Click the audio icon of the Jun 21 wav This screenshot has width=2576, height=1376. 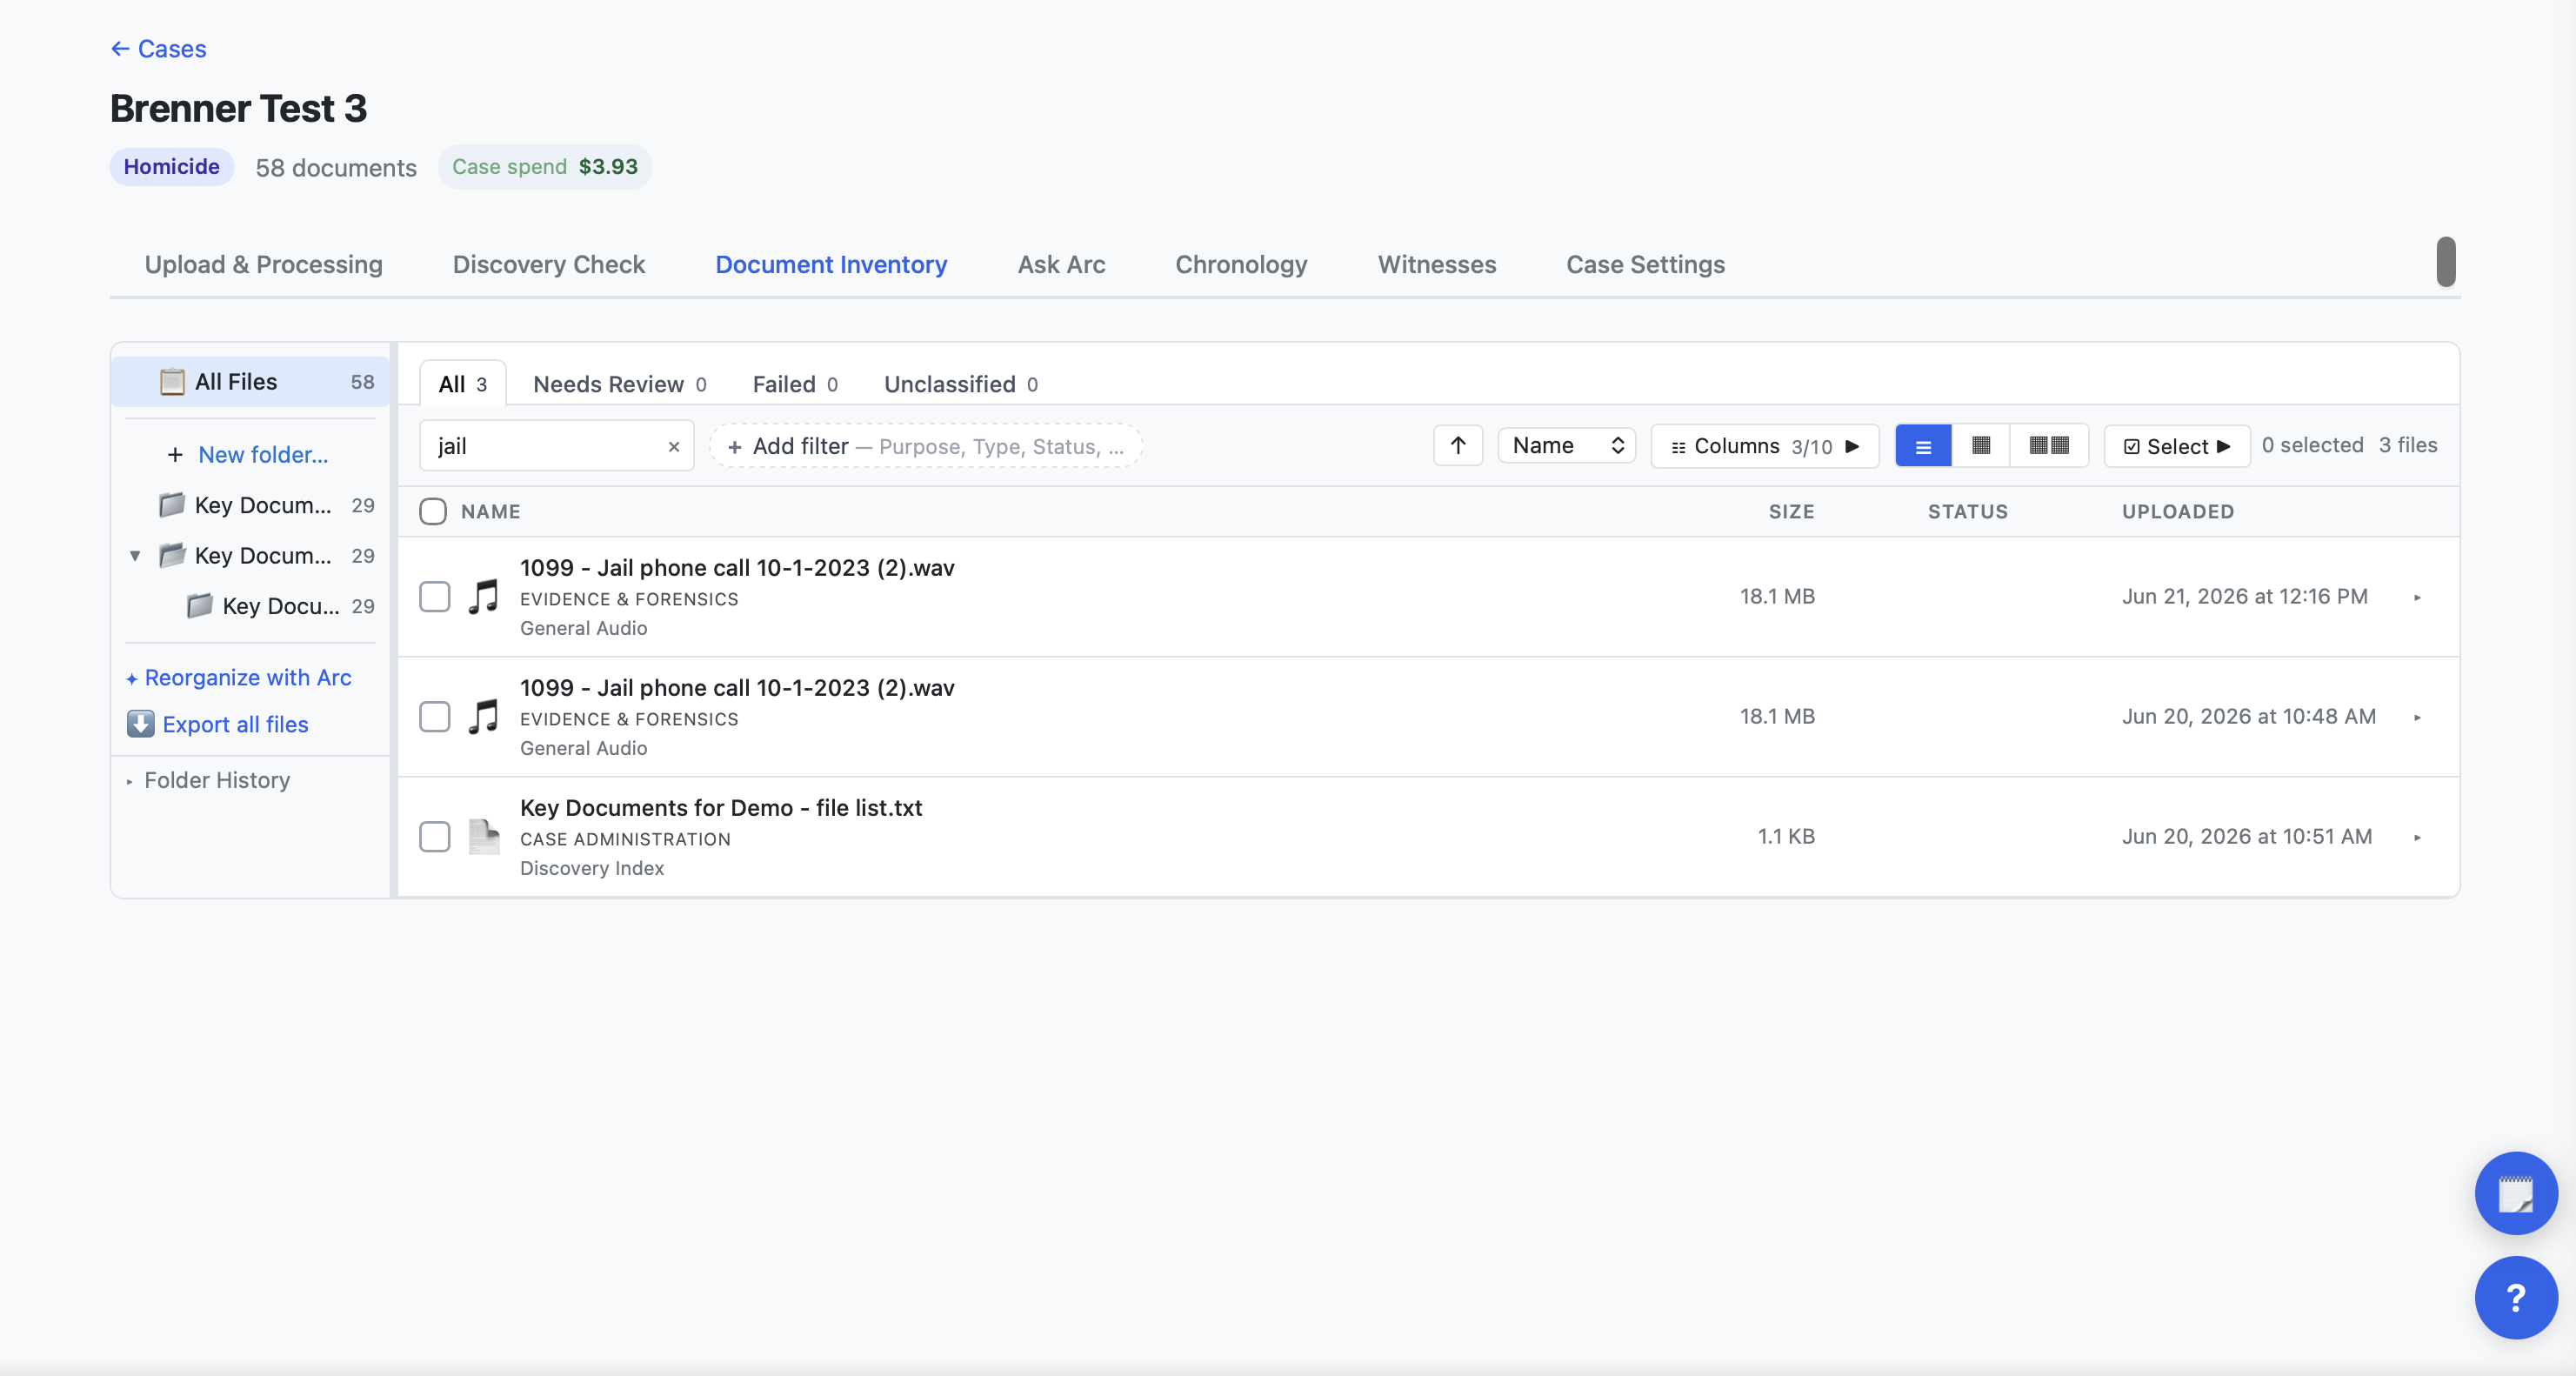(484, 597)
